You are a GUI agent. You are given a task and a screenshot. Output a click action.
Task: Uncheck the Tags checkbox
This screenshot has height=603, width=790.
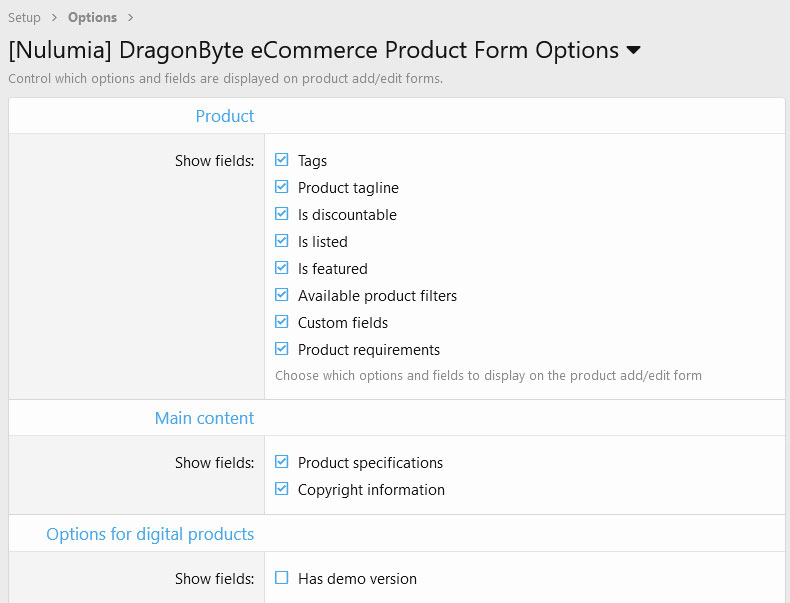click(282, 160)
